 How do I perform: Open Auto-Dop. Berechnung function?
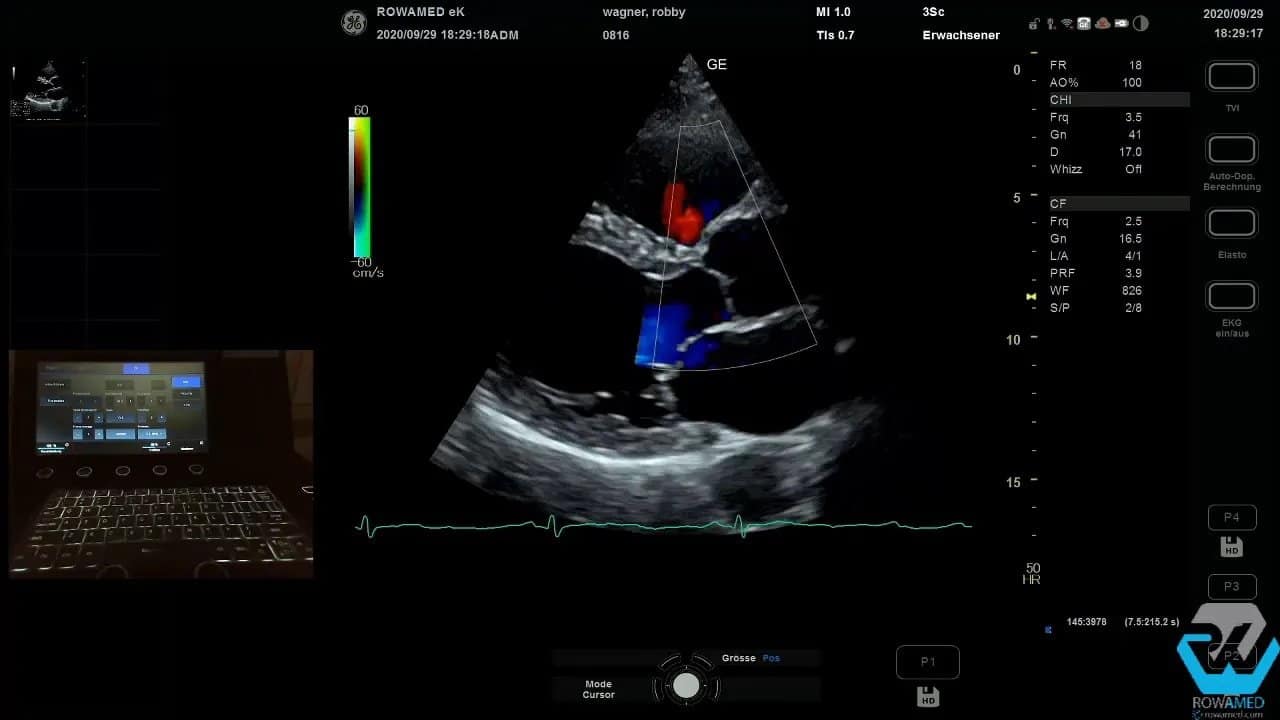click(1231, 148)
